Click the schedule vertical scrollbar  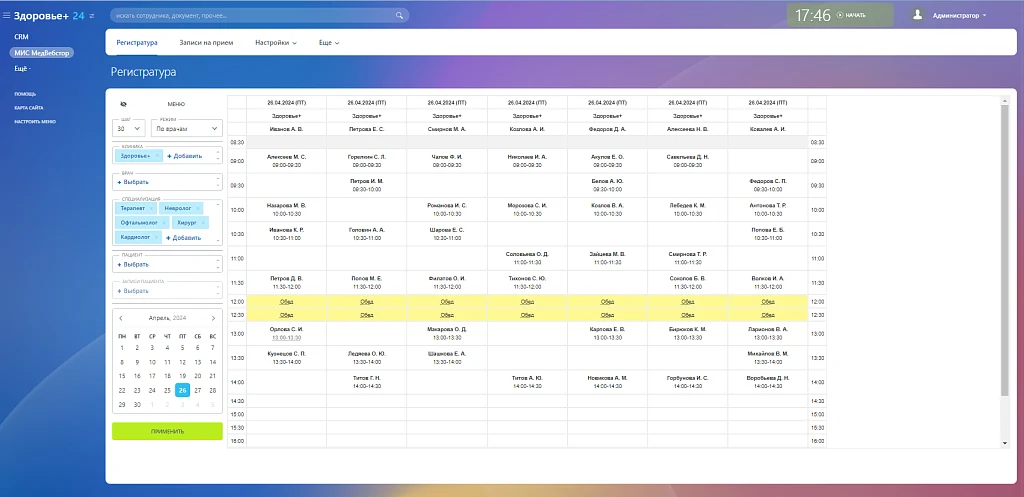tap(1004, 248)
